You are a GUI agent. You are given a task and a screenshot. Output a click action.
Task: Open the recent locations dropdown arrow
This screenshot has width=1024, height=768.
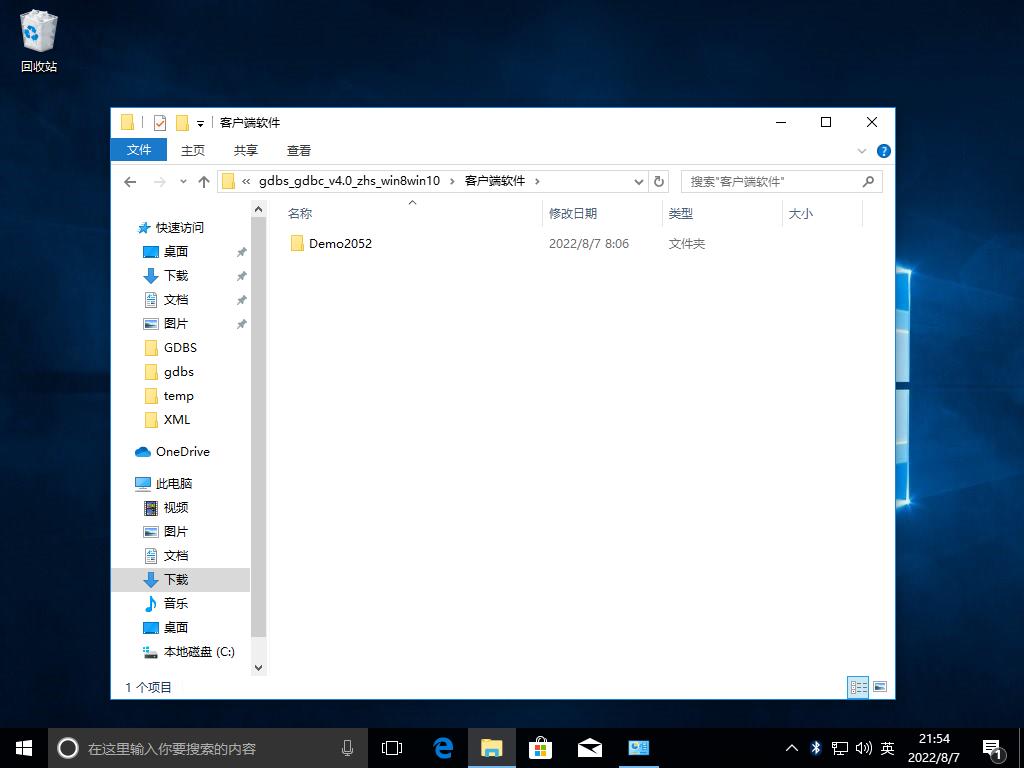(183, 181)
